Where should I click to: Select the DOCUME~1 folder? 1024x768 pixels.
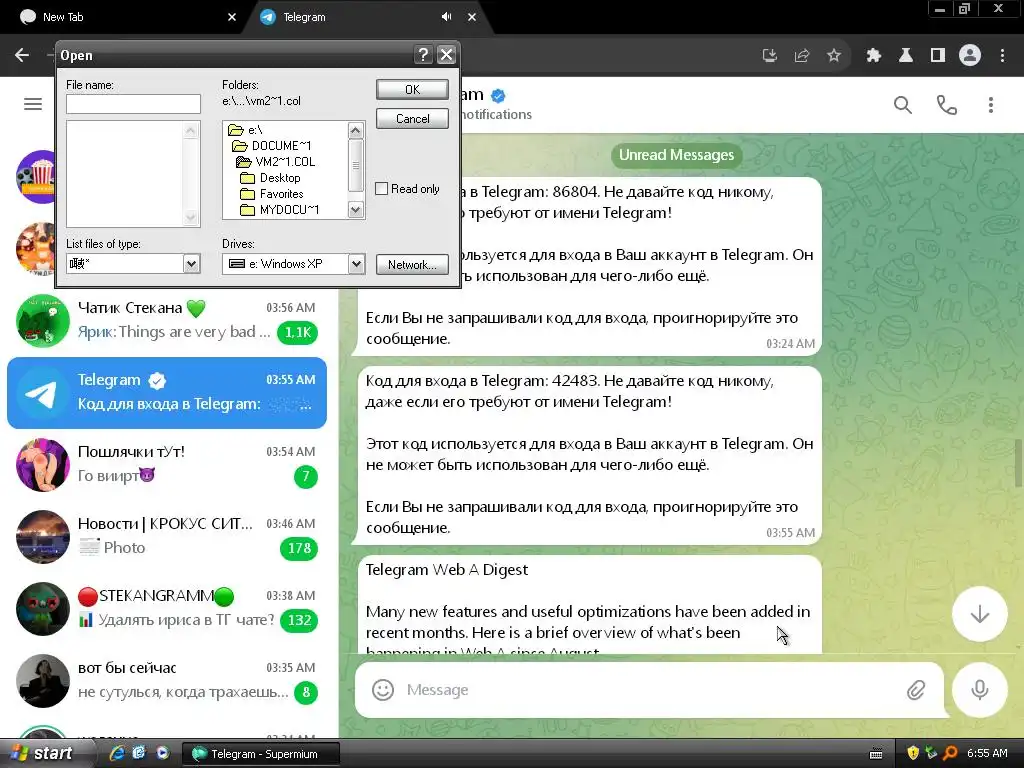(x=272, y=146)
